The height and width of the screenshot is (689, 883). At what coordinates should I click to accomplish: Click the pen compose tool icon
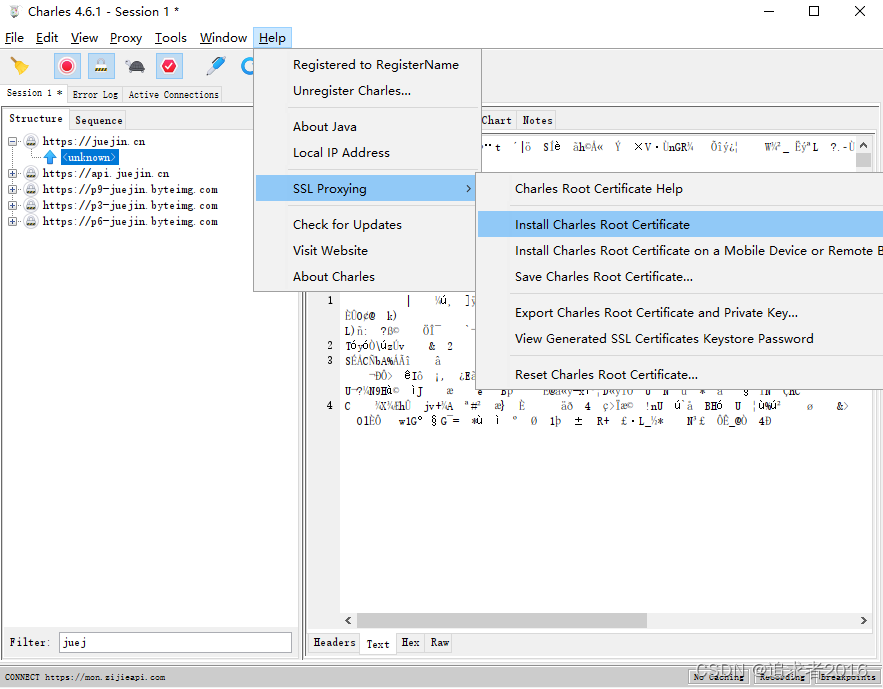pos(216,66)
